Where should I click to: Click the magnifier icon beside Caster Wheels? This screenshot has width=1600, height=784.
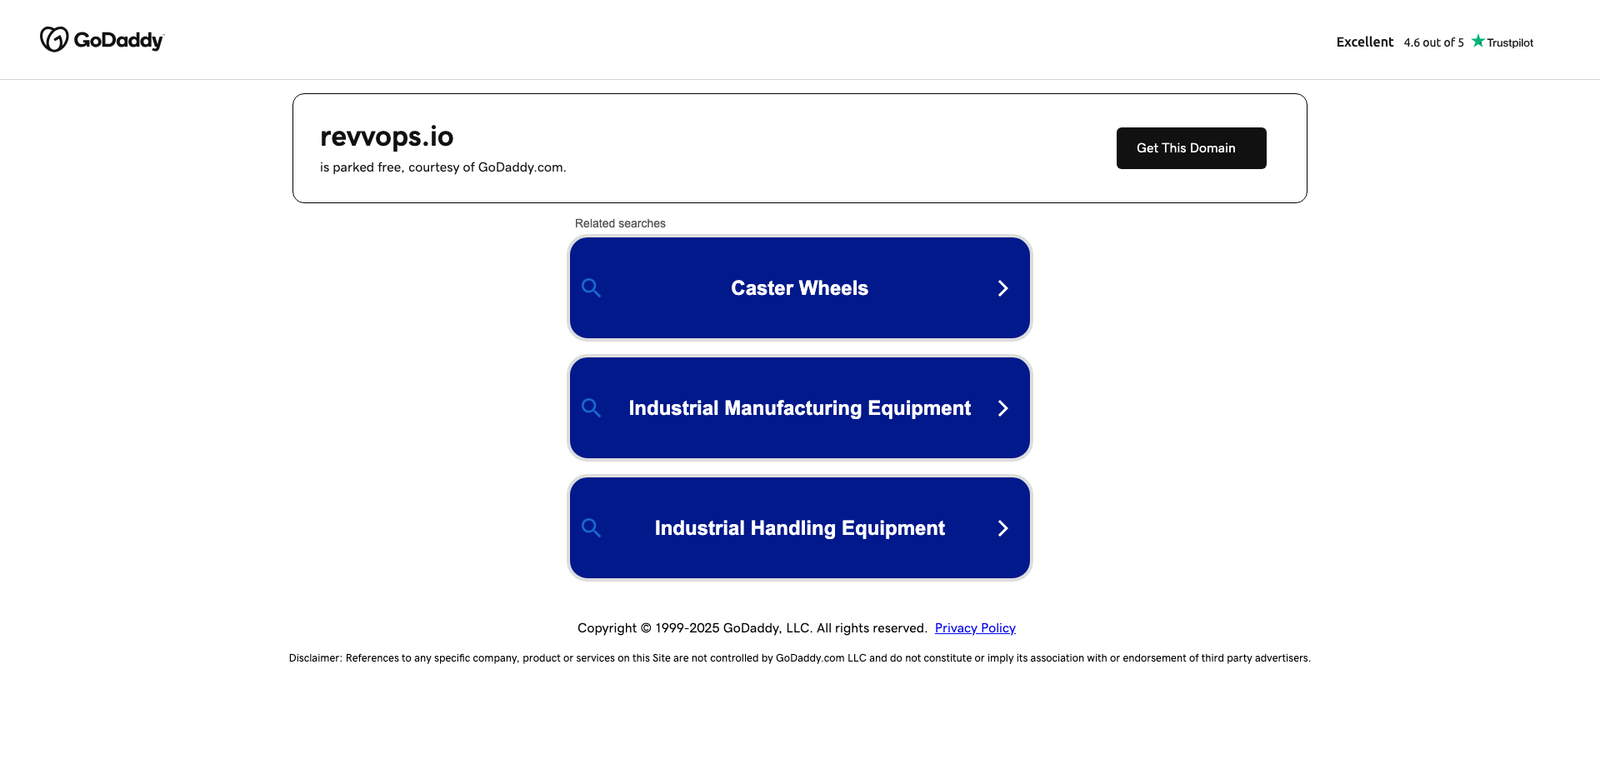591,288
